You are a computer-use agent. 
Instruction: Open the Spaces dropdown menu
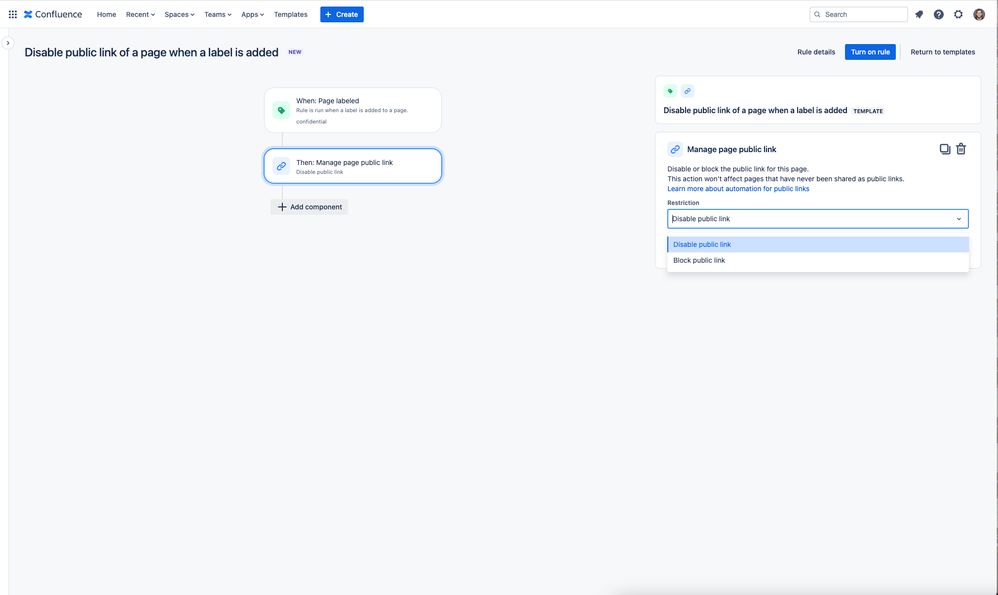point(179,14)
